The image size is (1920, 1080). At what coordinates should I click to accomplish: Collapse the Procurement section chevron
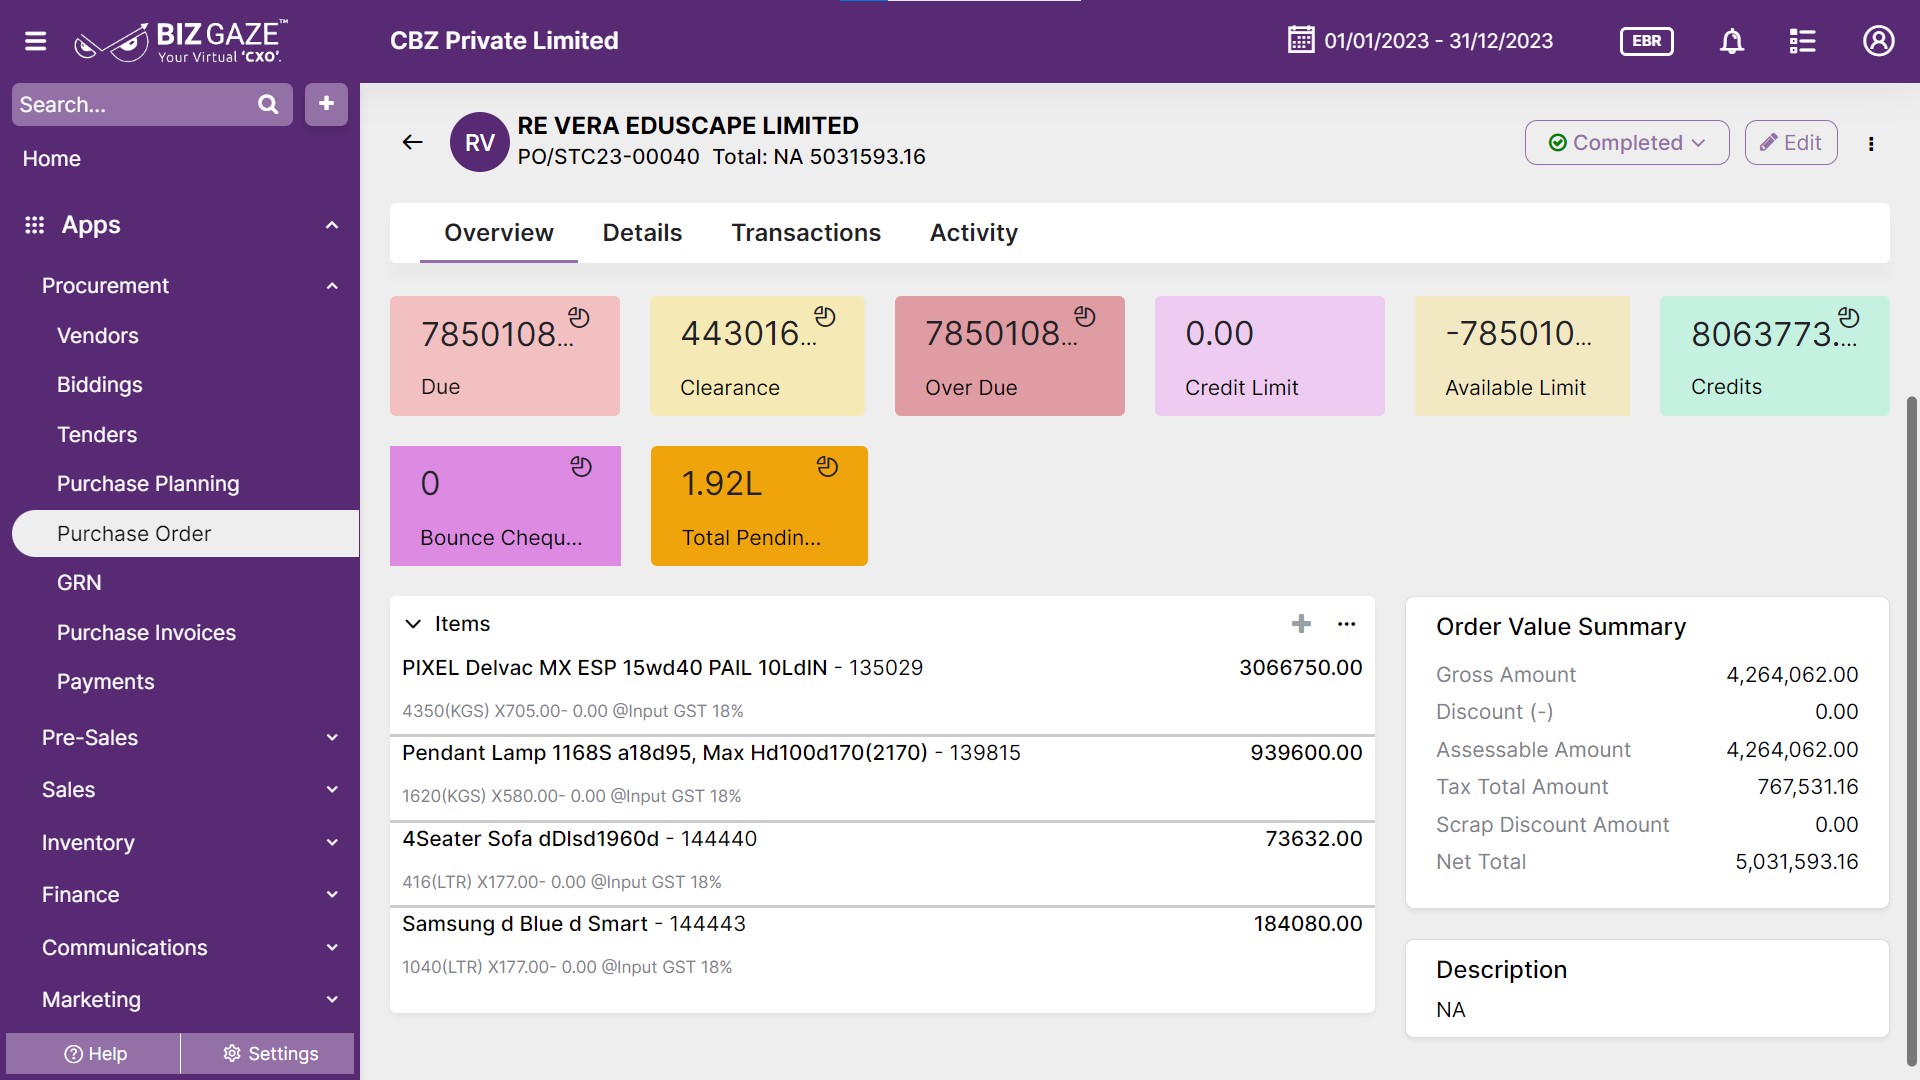pos(332,286)
